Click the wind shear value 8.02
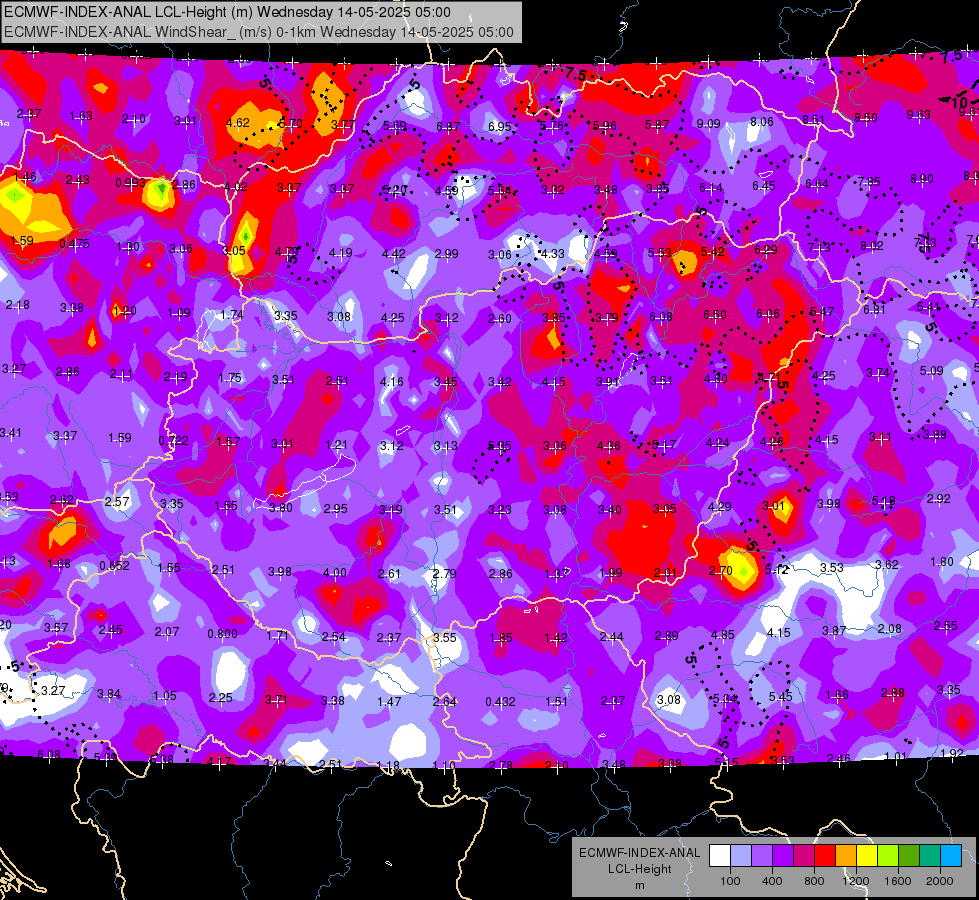Image resolution: width=979 pixels, height=900 pixels. click(x=872, y=245)
